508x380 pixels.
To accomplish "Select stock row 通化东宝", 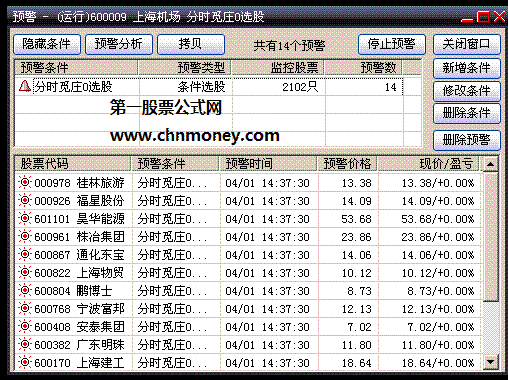I will (x=249, y=255).
